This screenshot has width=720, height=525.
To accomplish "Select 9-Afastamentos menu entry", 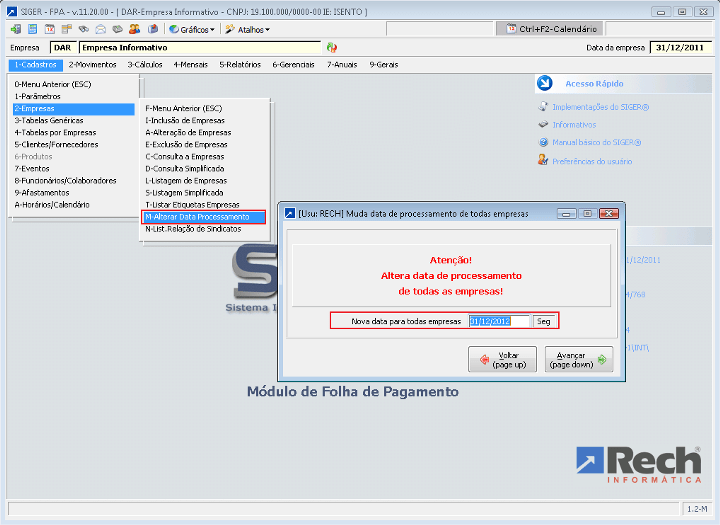I will pyautogui.click(x=73, y=192).
